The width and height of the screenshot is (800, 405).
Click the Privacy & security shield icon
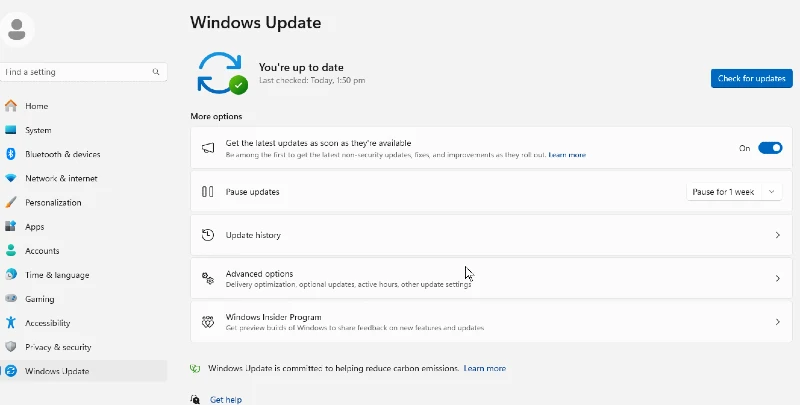(x=11, y=347)
